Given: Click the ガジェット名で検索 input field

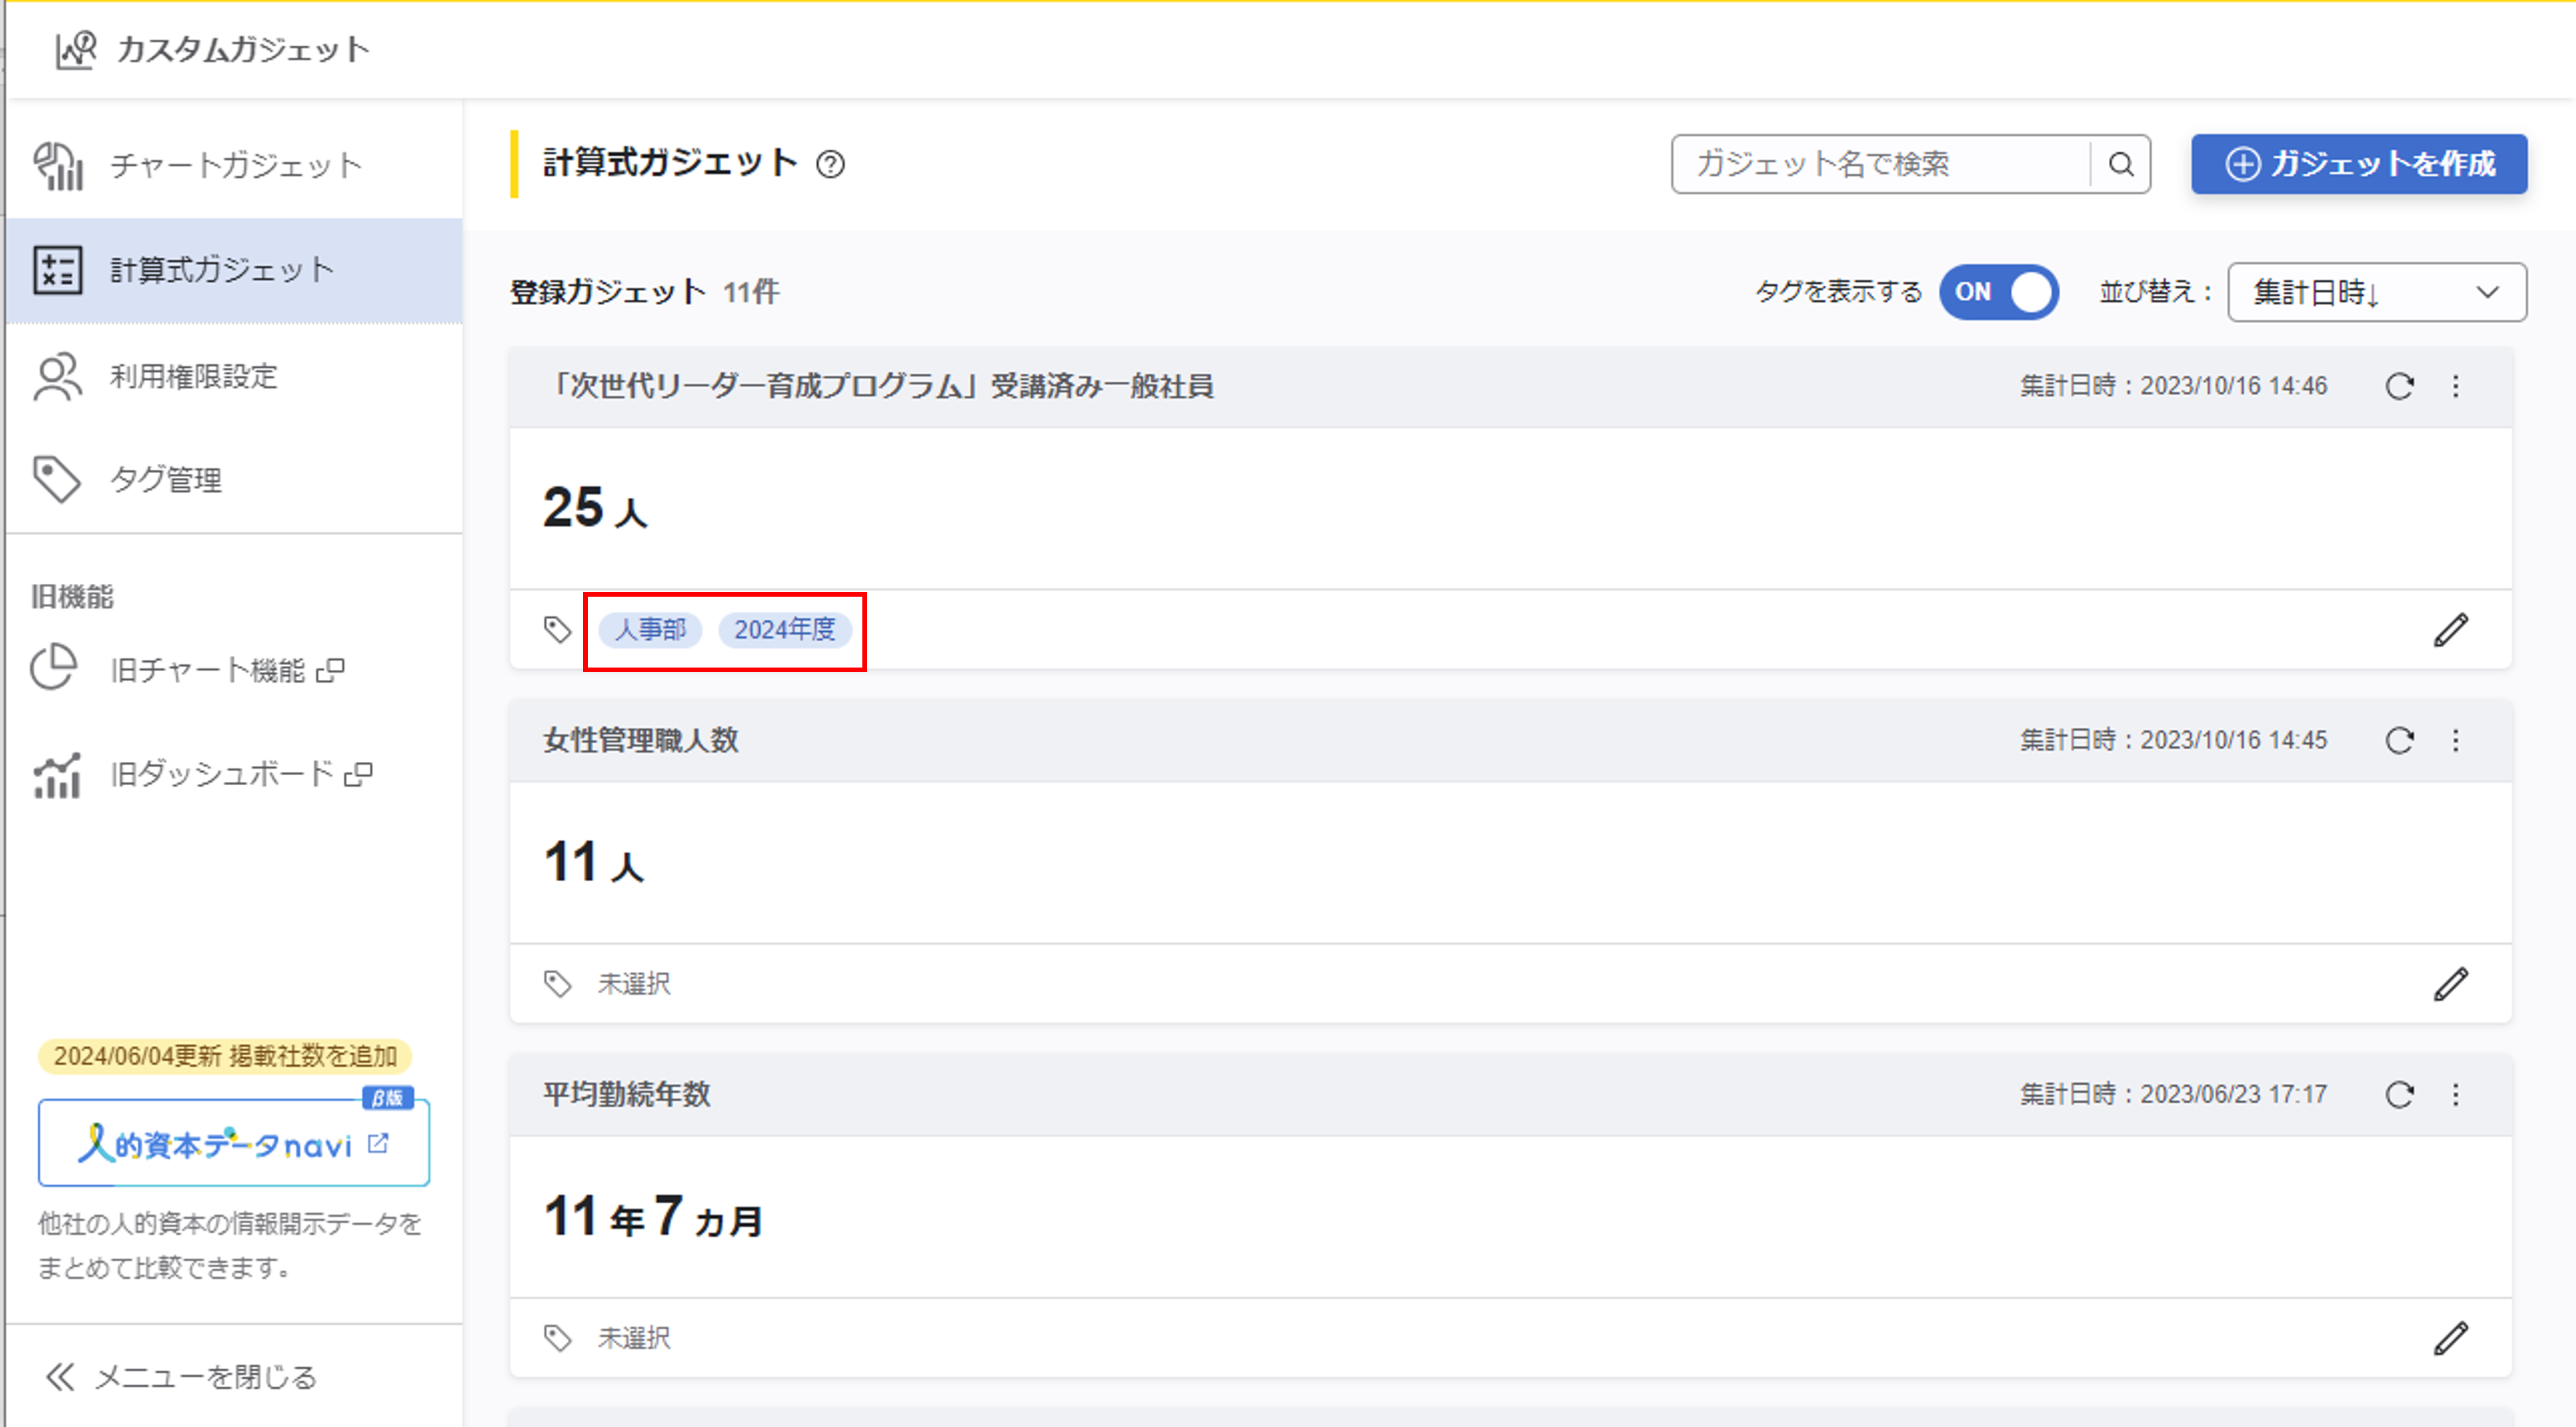Looking at the screenshot, I should tap(1880, 164).
